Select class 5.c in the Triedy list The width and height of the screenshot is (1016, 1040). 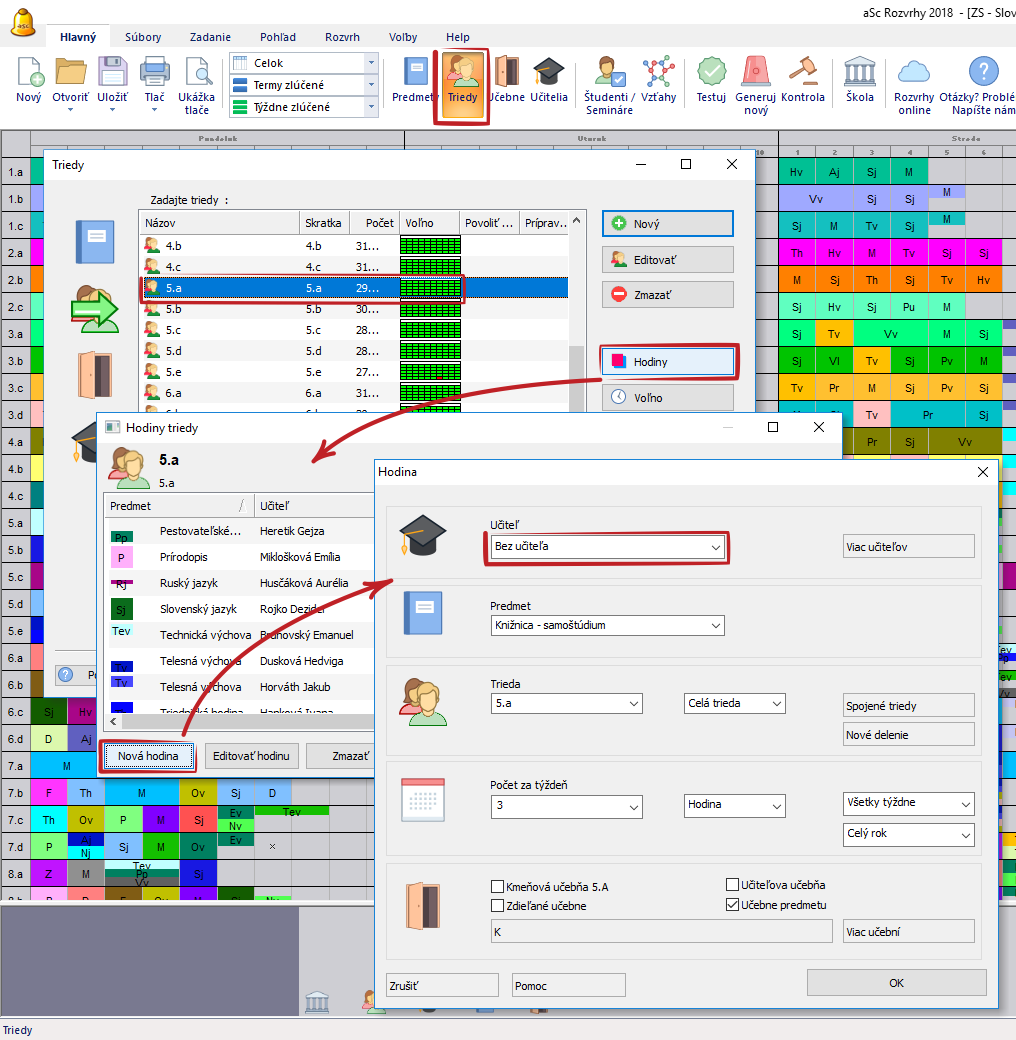(x=174, y=330)
